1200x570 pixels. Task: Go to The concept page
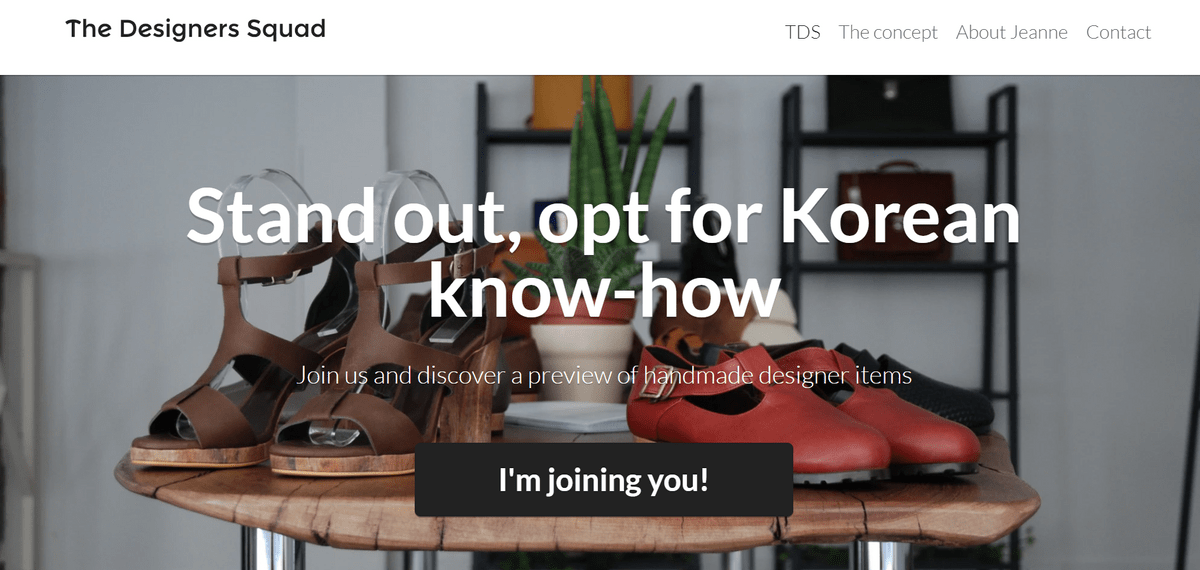pos(888,32)
